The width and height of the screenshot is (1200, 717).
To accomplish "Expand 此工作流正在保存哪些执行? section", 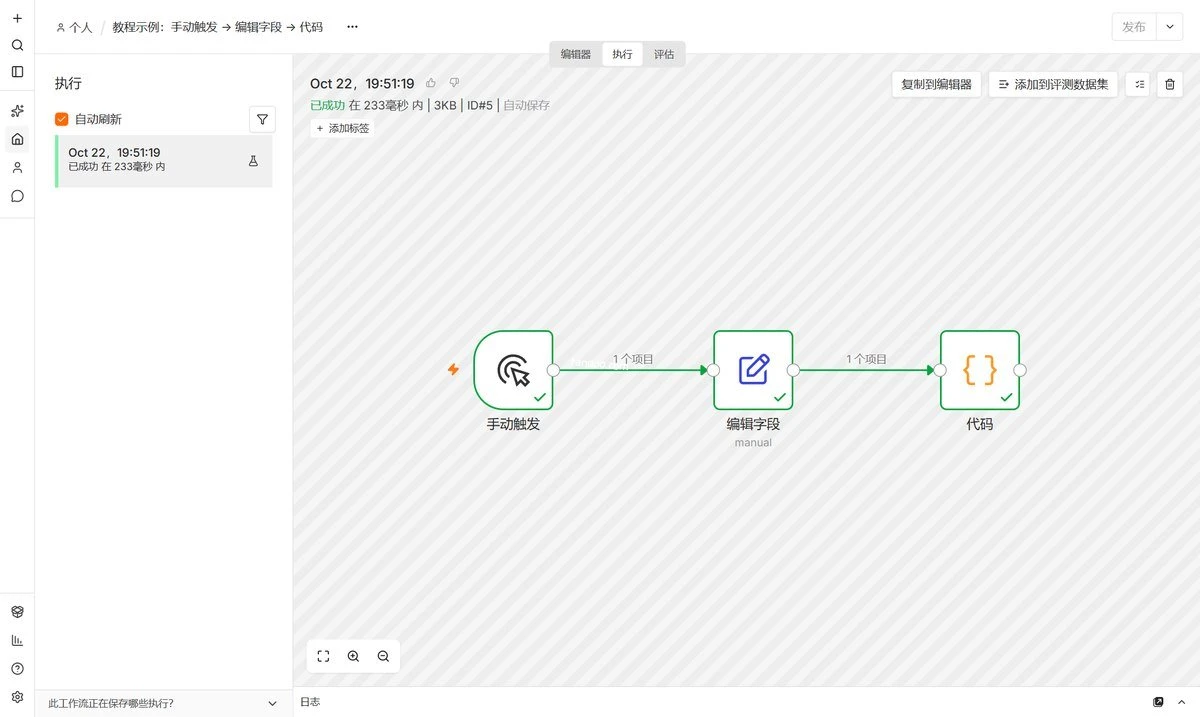I will [164, 703].
